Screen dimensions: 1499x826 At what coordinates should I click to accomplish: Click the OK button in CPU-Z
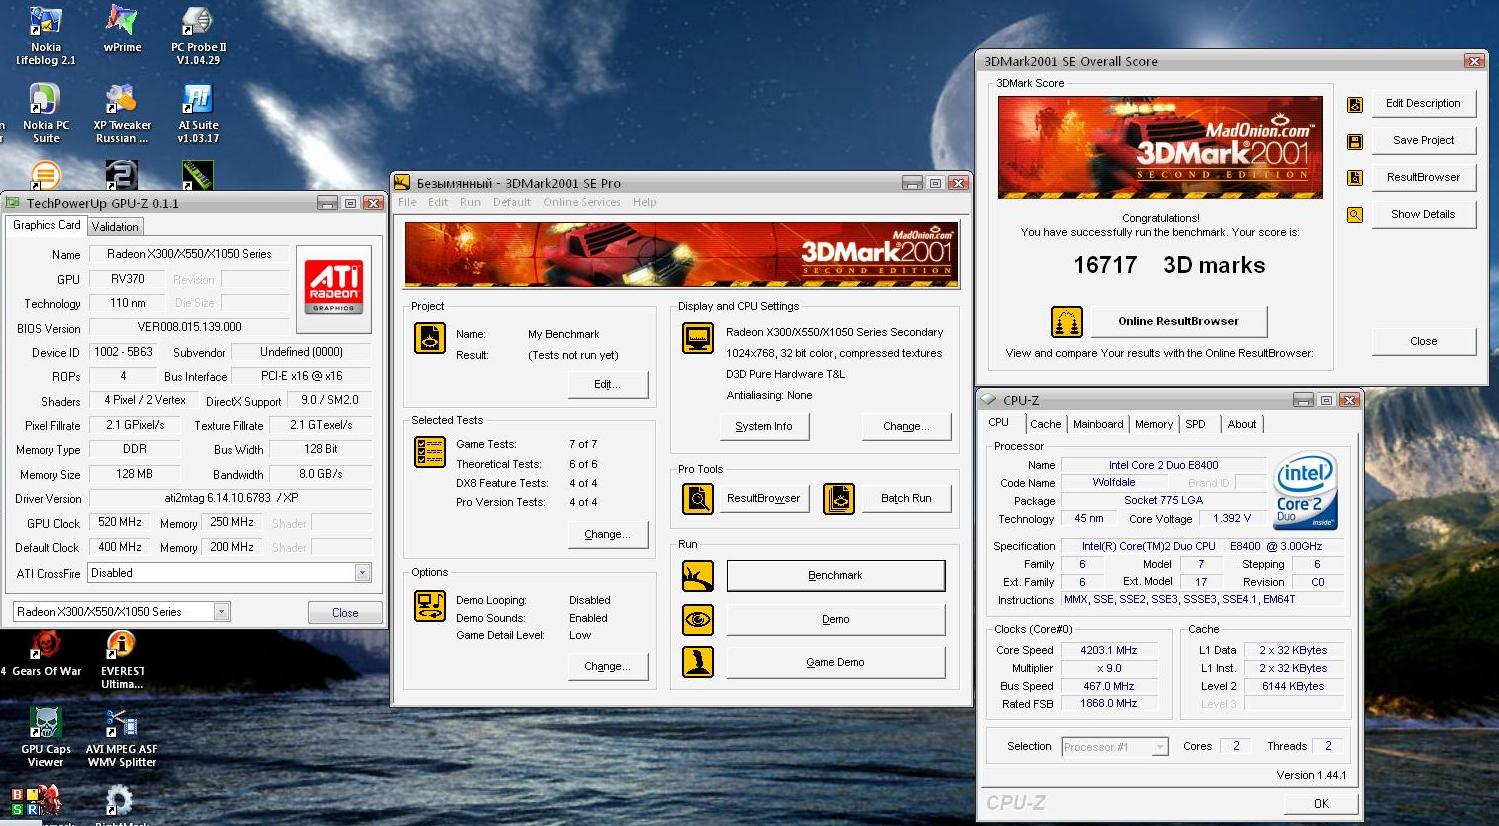(x=1321, y=803)
